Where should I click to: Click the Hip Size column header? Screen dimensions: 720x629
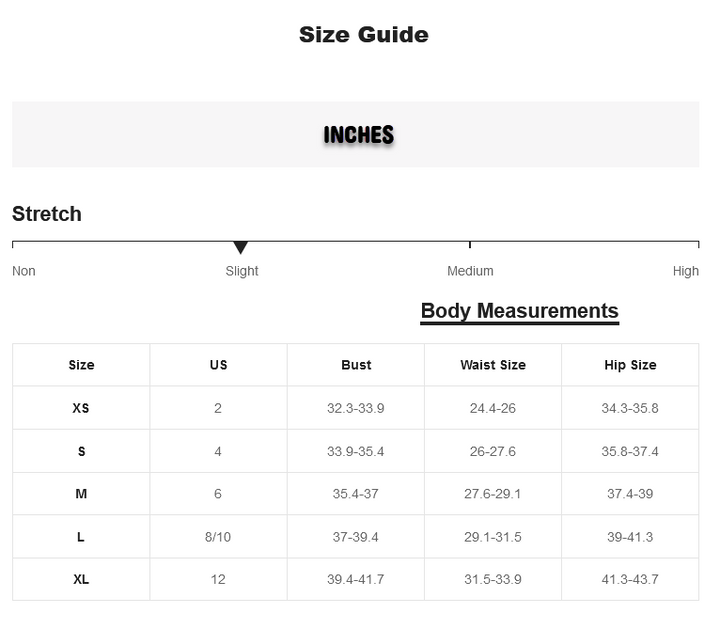pos(630,365)
